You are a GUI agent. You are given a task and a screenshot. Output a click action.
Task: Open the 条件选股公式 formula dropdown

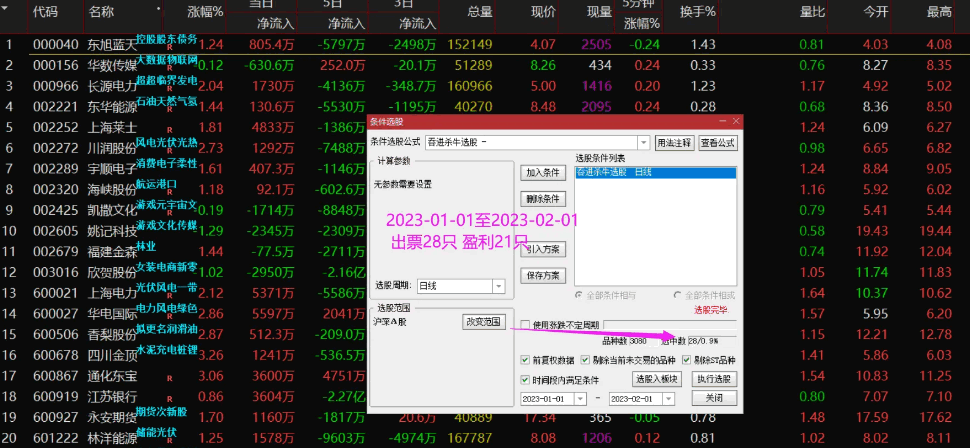pos(643,142)
